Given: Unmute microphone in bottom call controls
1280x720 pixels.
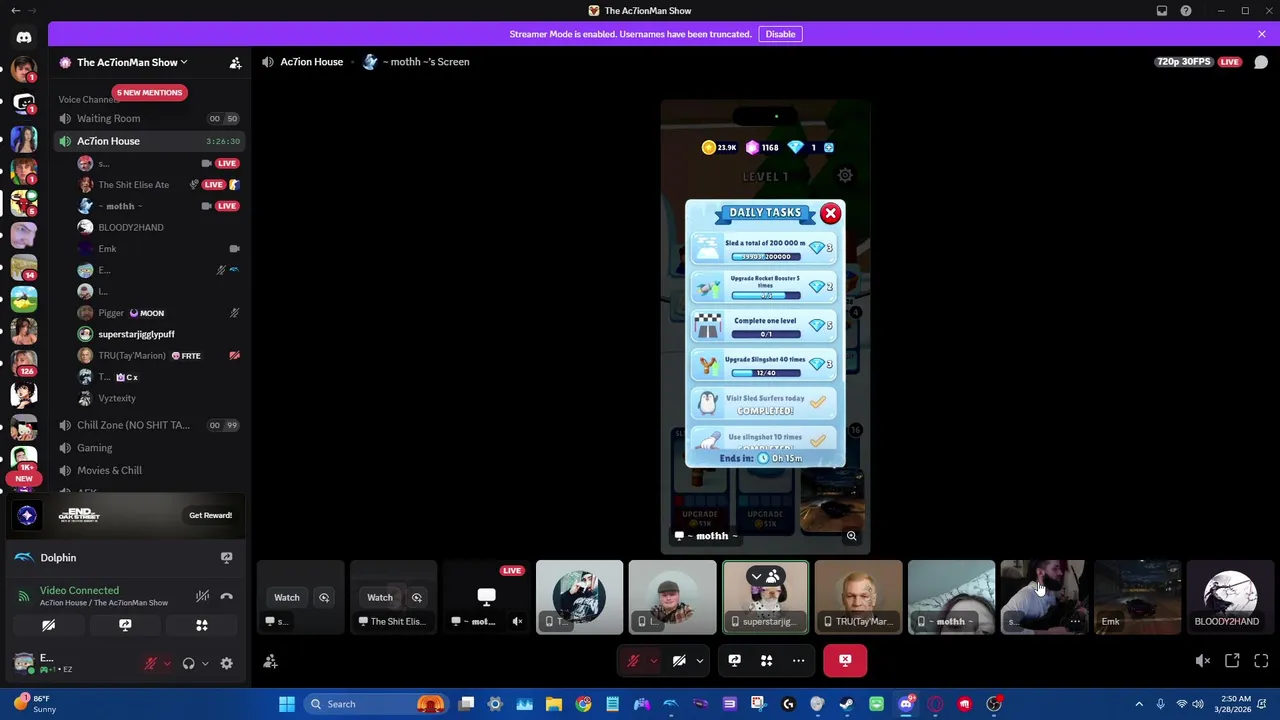Looking at the screenshot, I should [633, 660].
